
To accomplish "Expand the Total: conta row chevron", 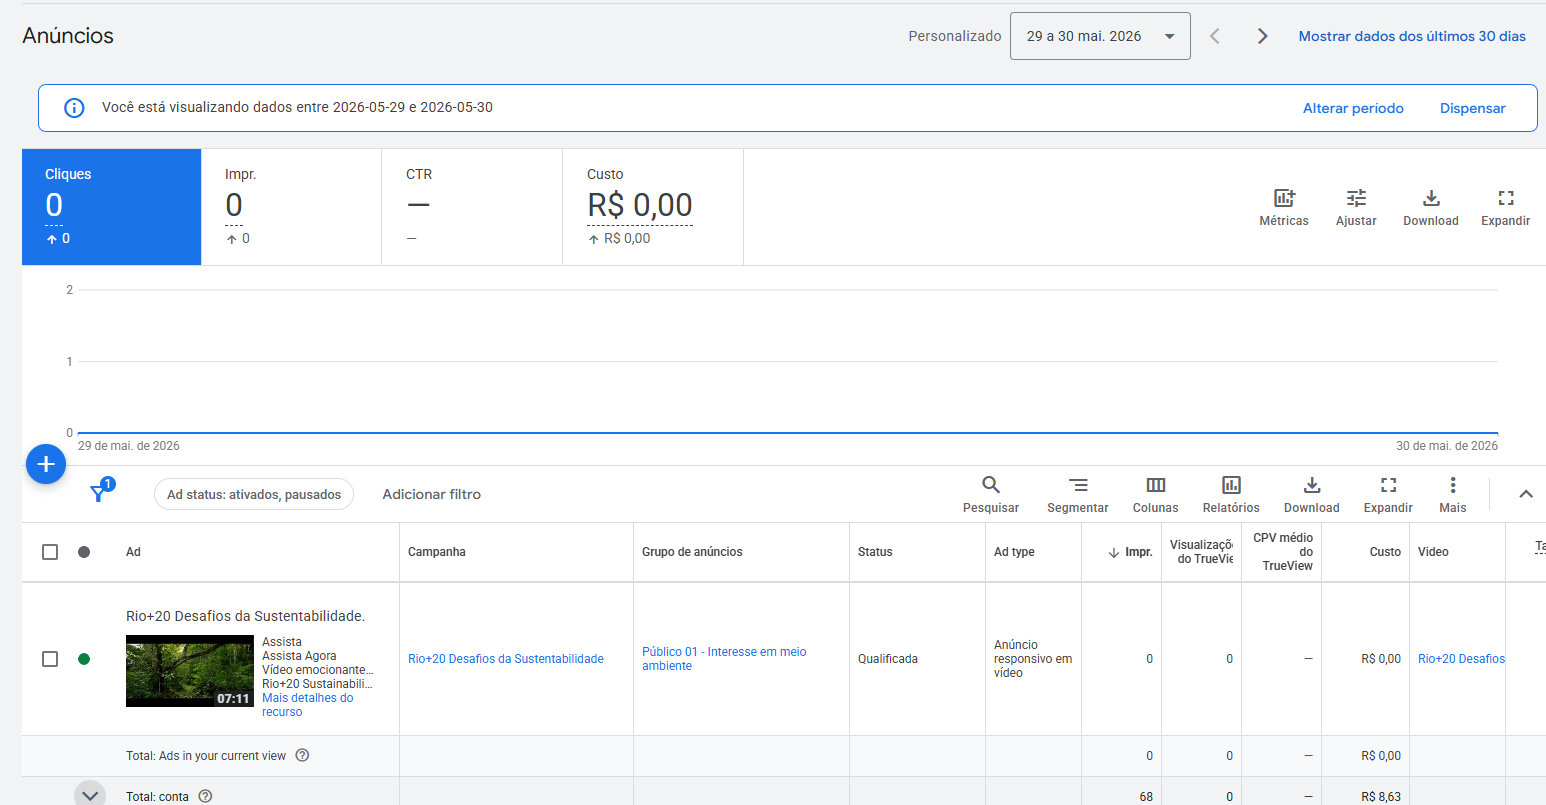I will tap(90, 794).
